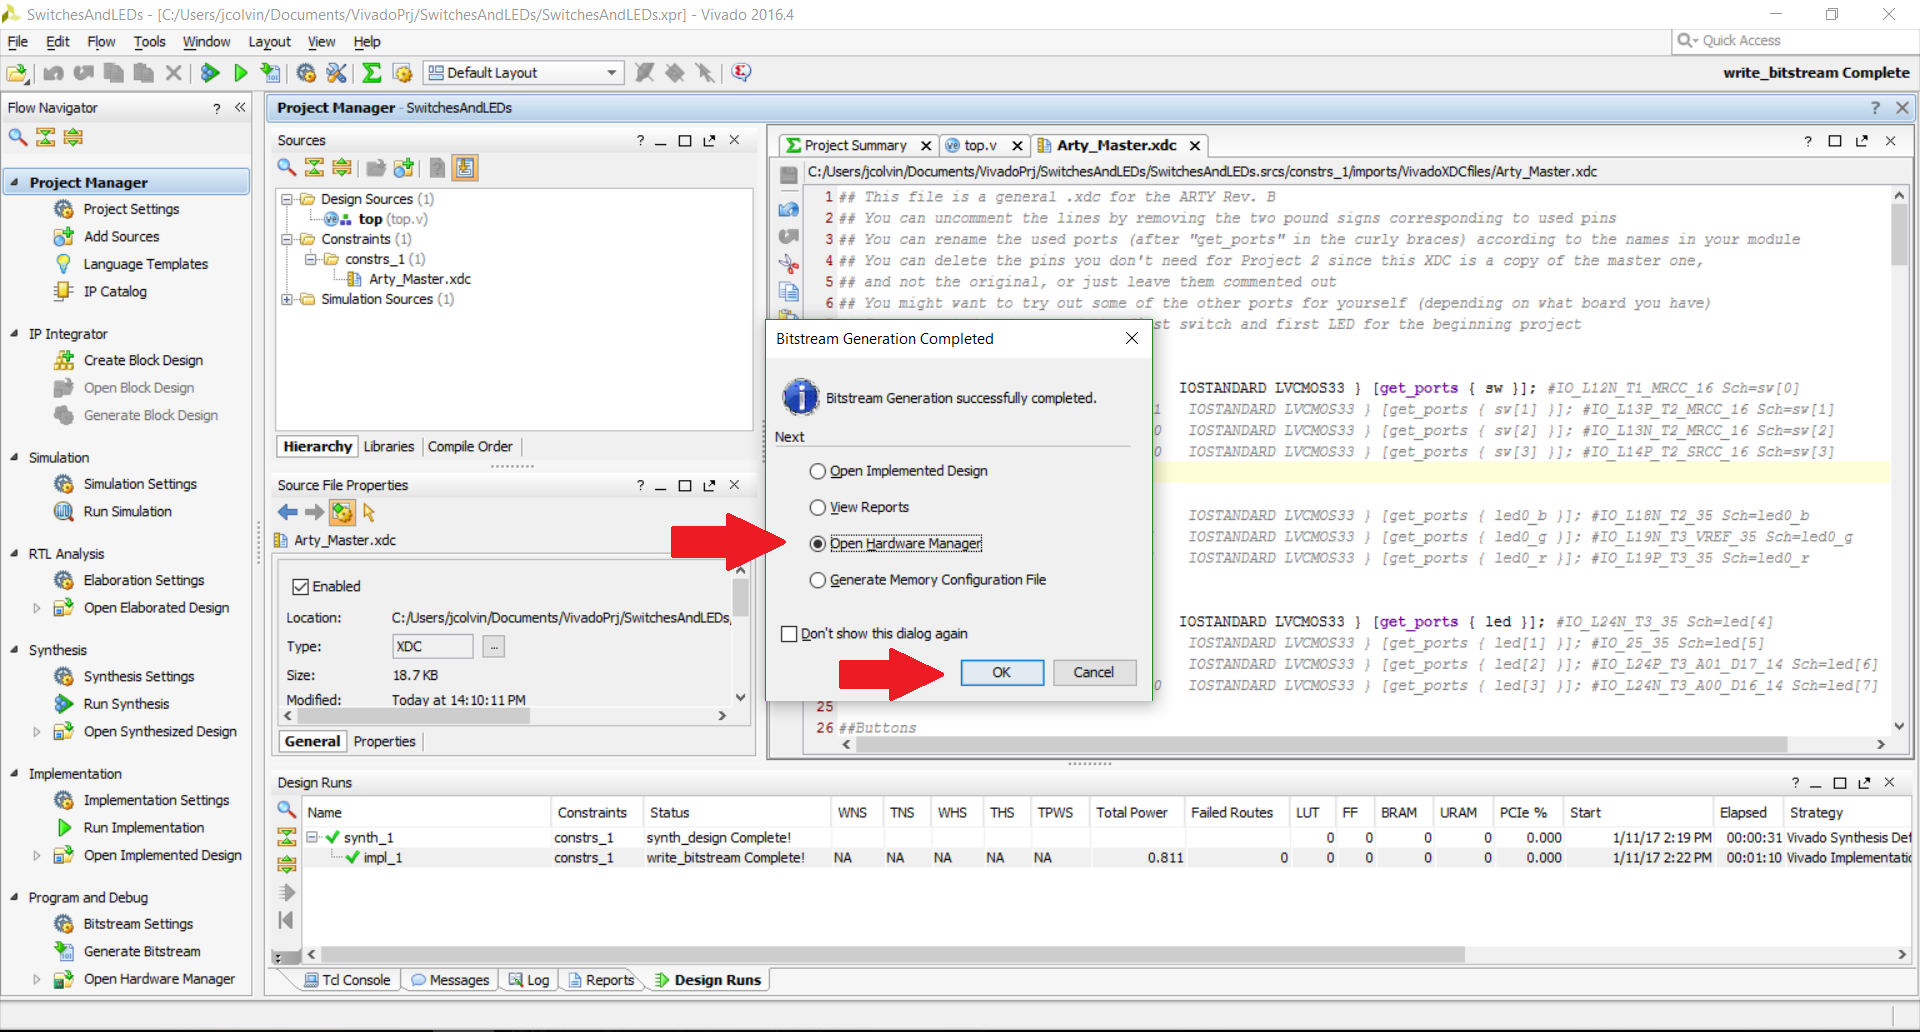The width and height of the screenshot is (1920, 1032).
Task: Click the Run Synthesis green arrow toolbar icon
Action: [x=210, y=72]
